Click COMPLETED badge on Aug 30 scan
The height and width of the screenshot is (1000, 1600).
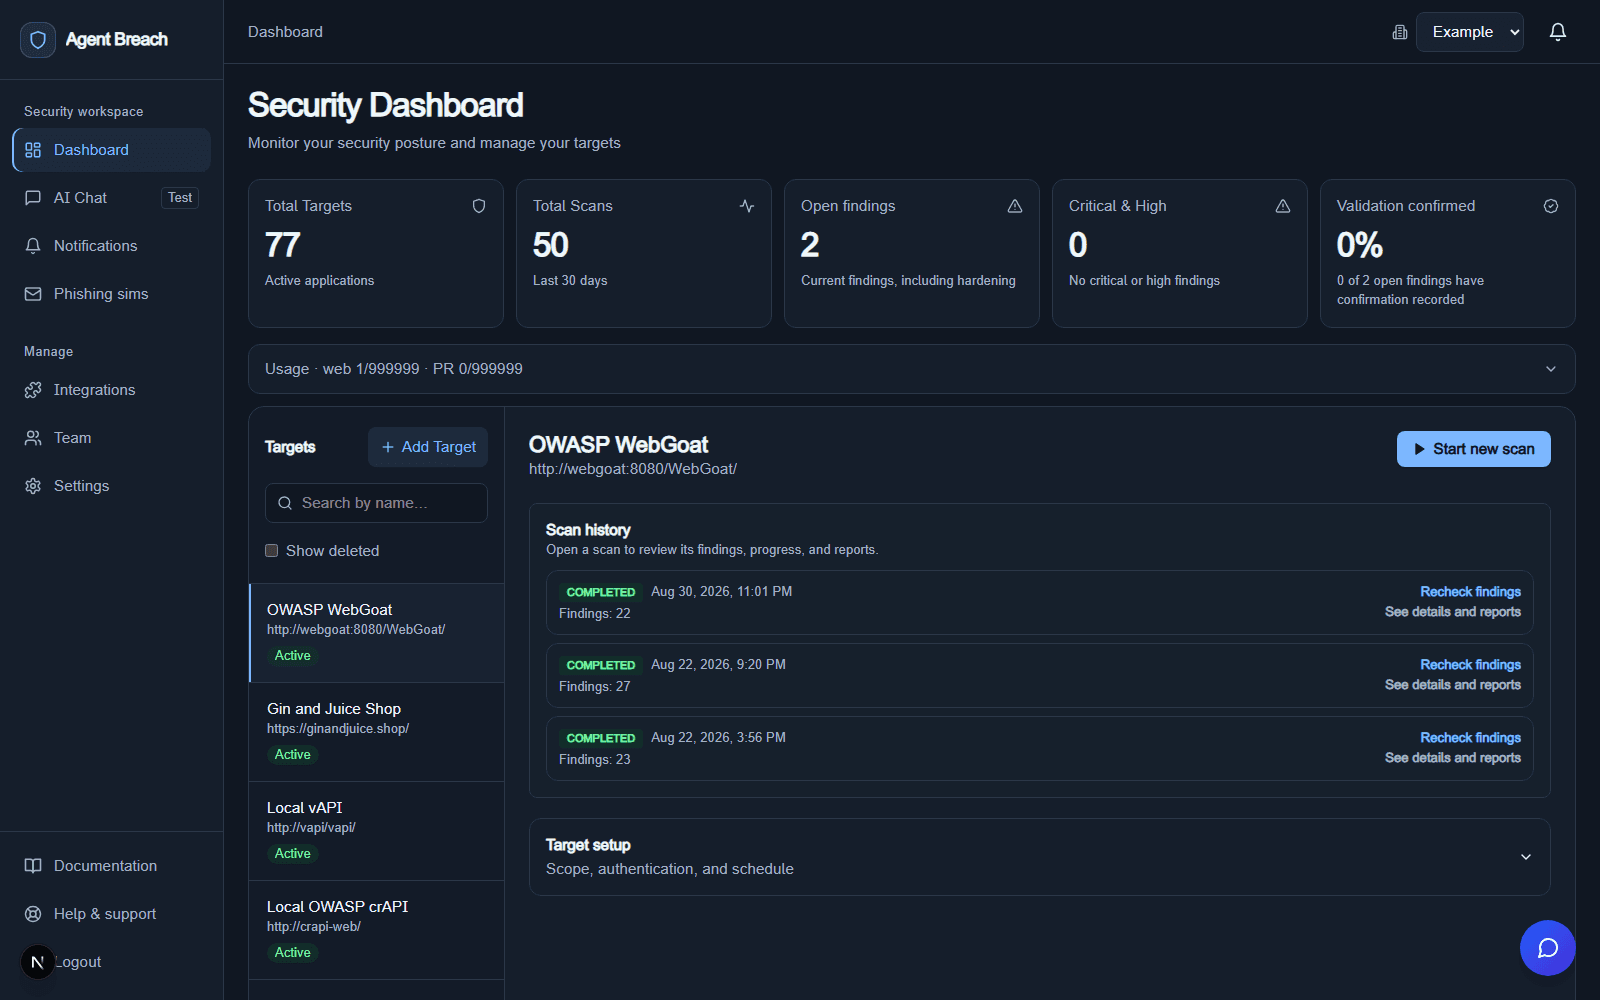coord(600,592)
